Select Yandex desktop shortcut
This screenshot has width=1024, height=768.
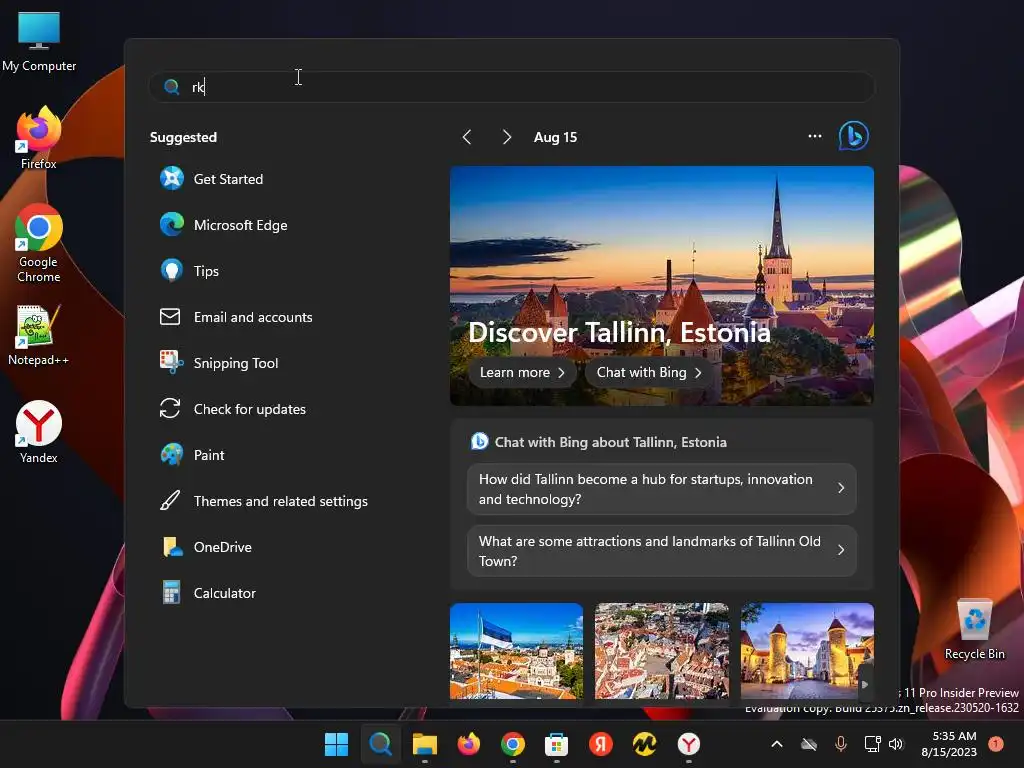[x=39, y=432]
